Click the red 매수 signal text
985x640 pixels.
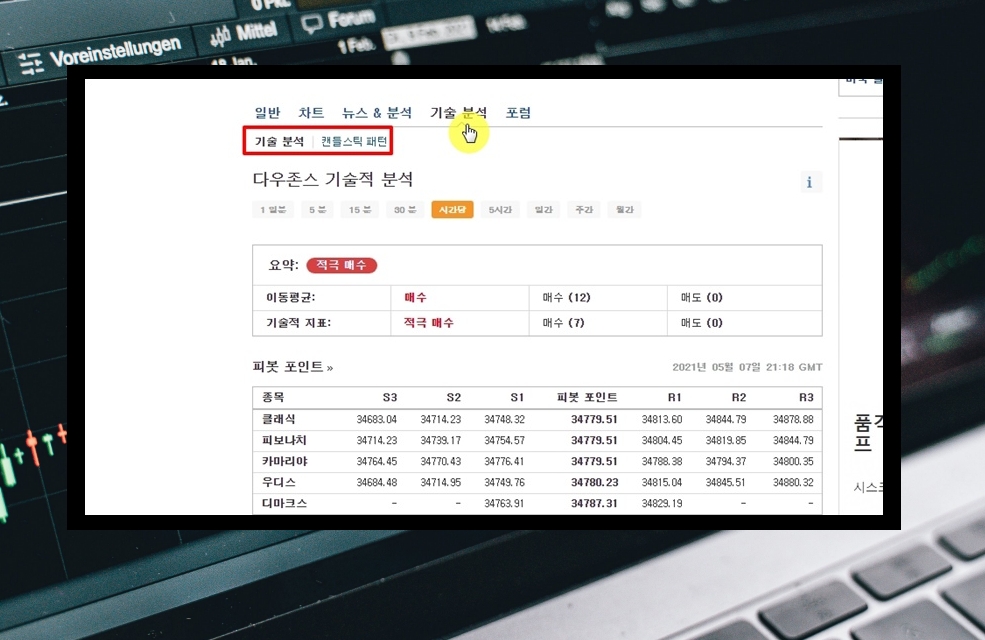point(415,298)
